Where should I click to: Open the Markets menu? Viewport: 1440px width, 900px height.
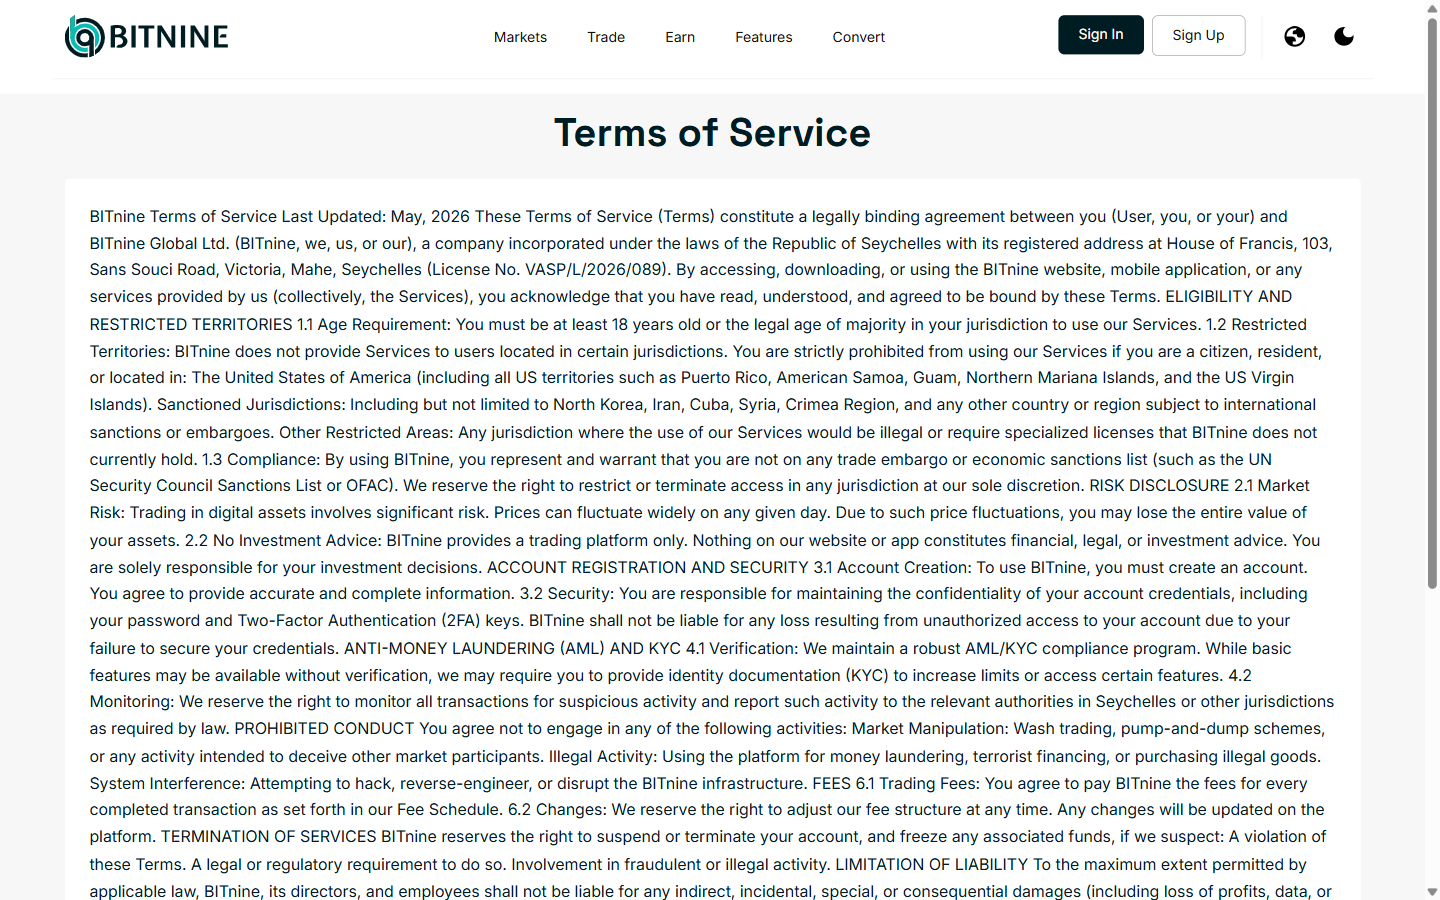coord(520,37)
